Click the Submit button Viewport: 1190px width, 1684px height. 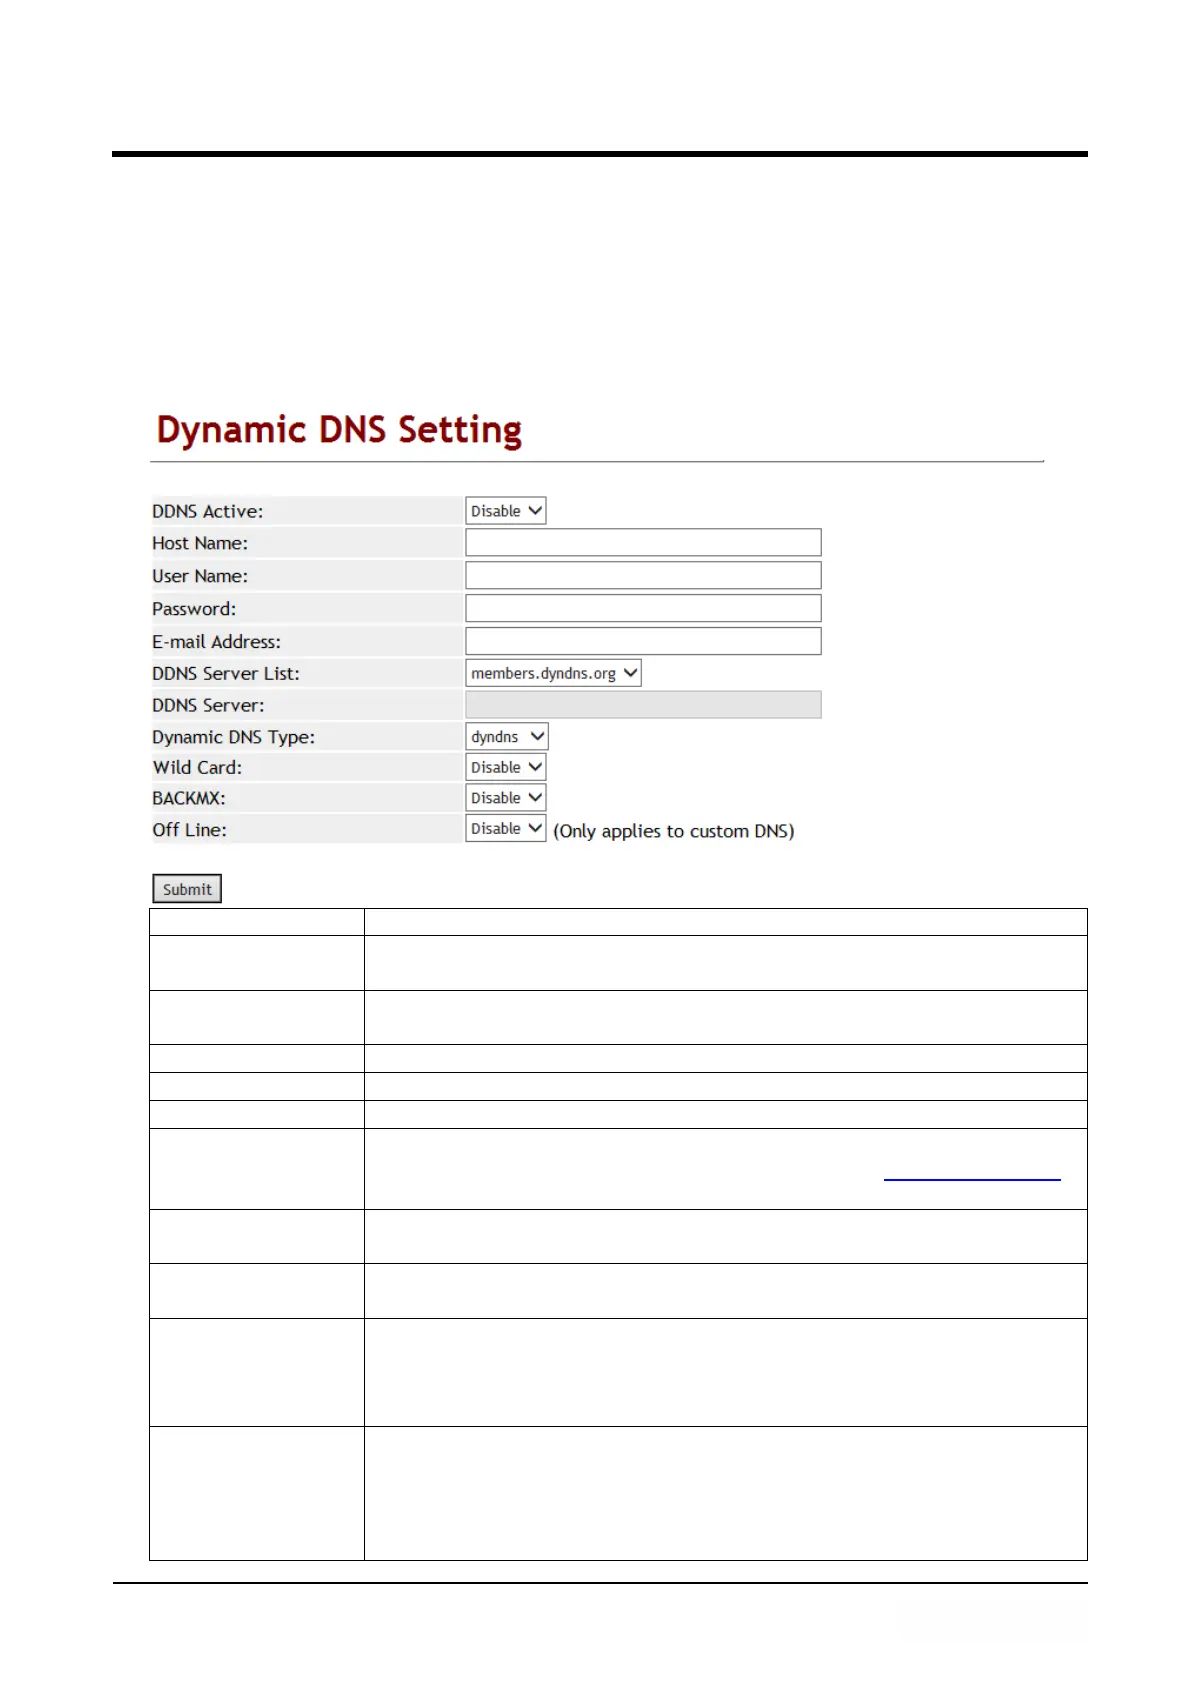(187, 889)
